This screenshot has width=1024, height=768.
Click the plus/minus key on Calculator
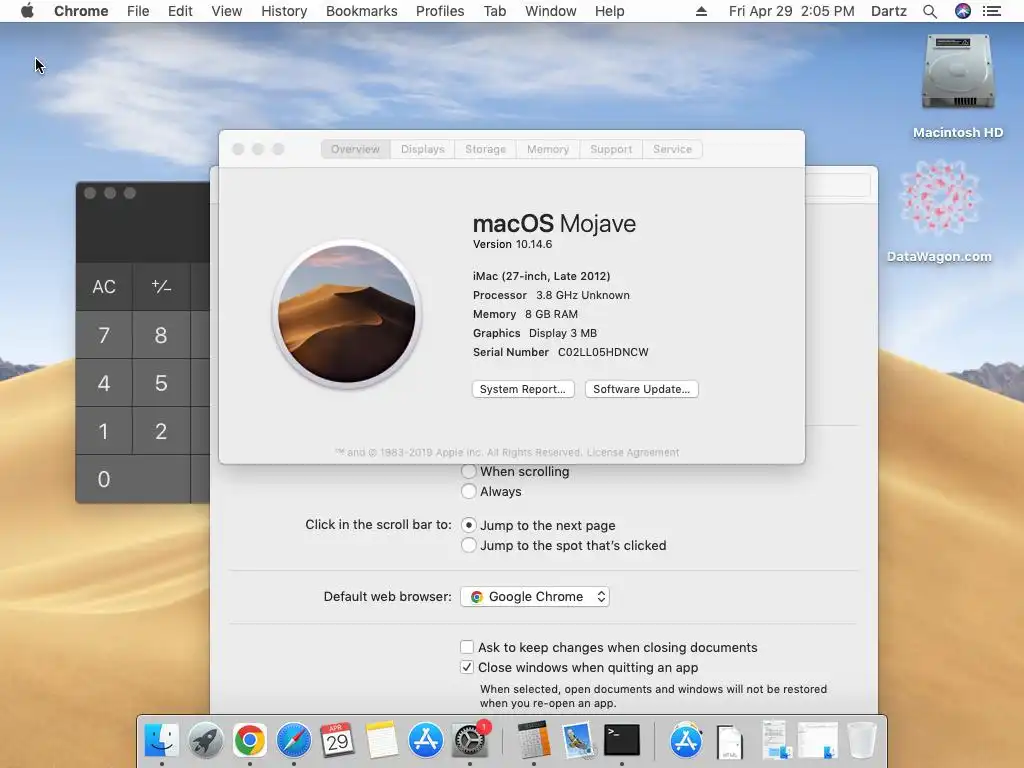tap(161, 286)
